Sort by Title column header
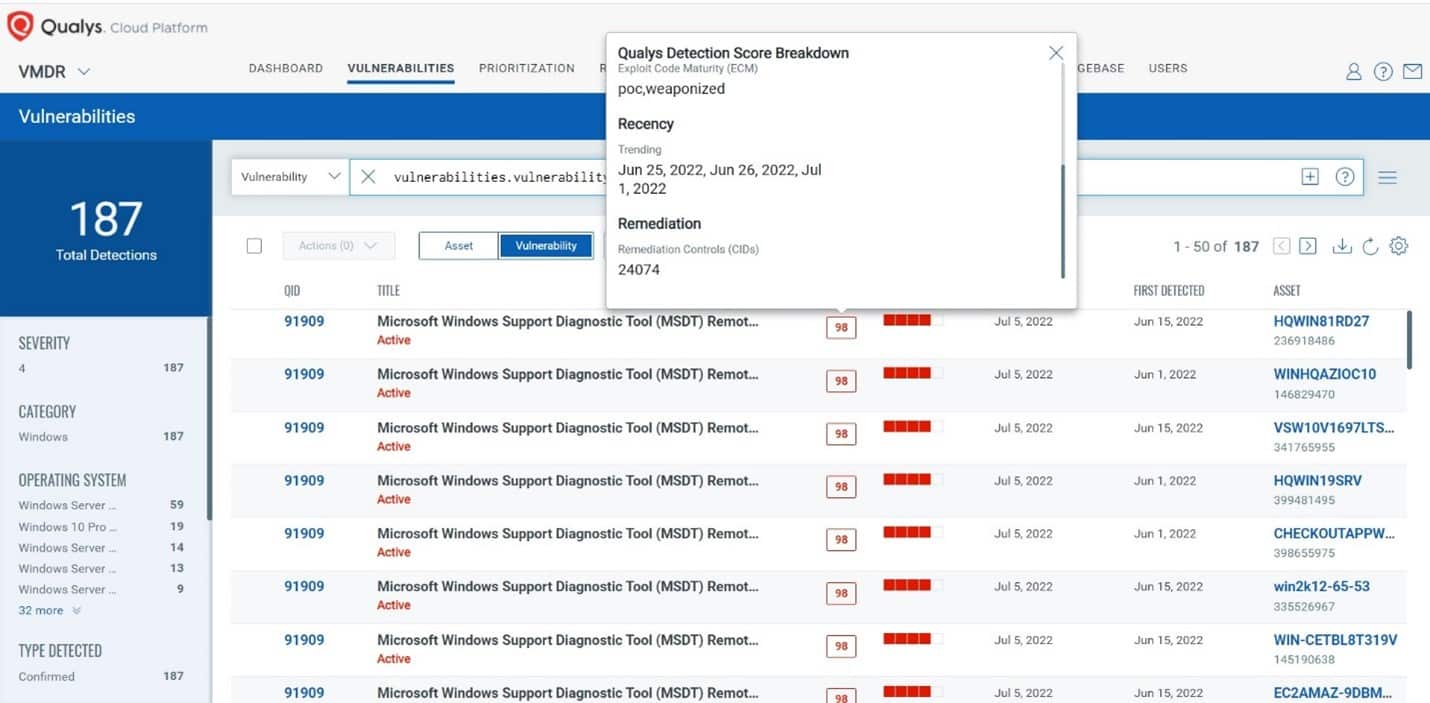 (388, 291)
